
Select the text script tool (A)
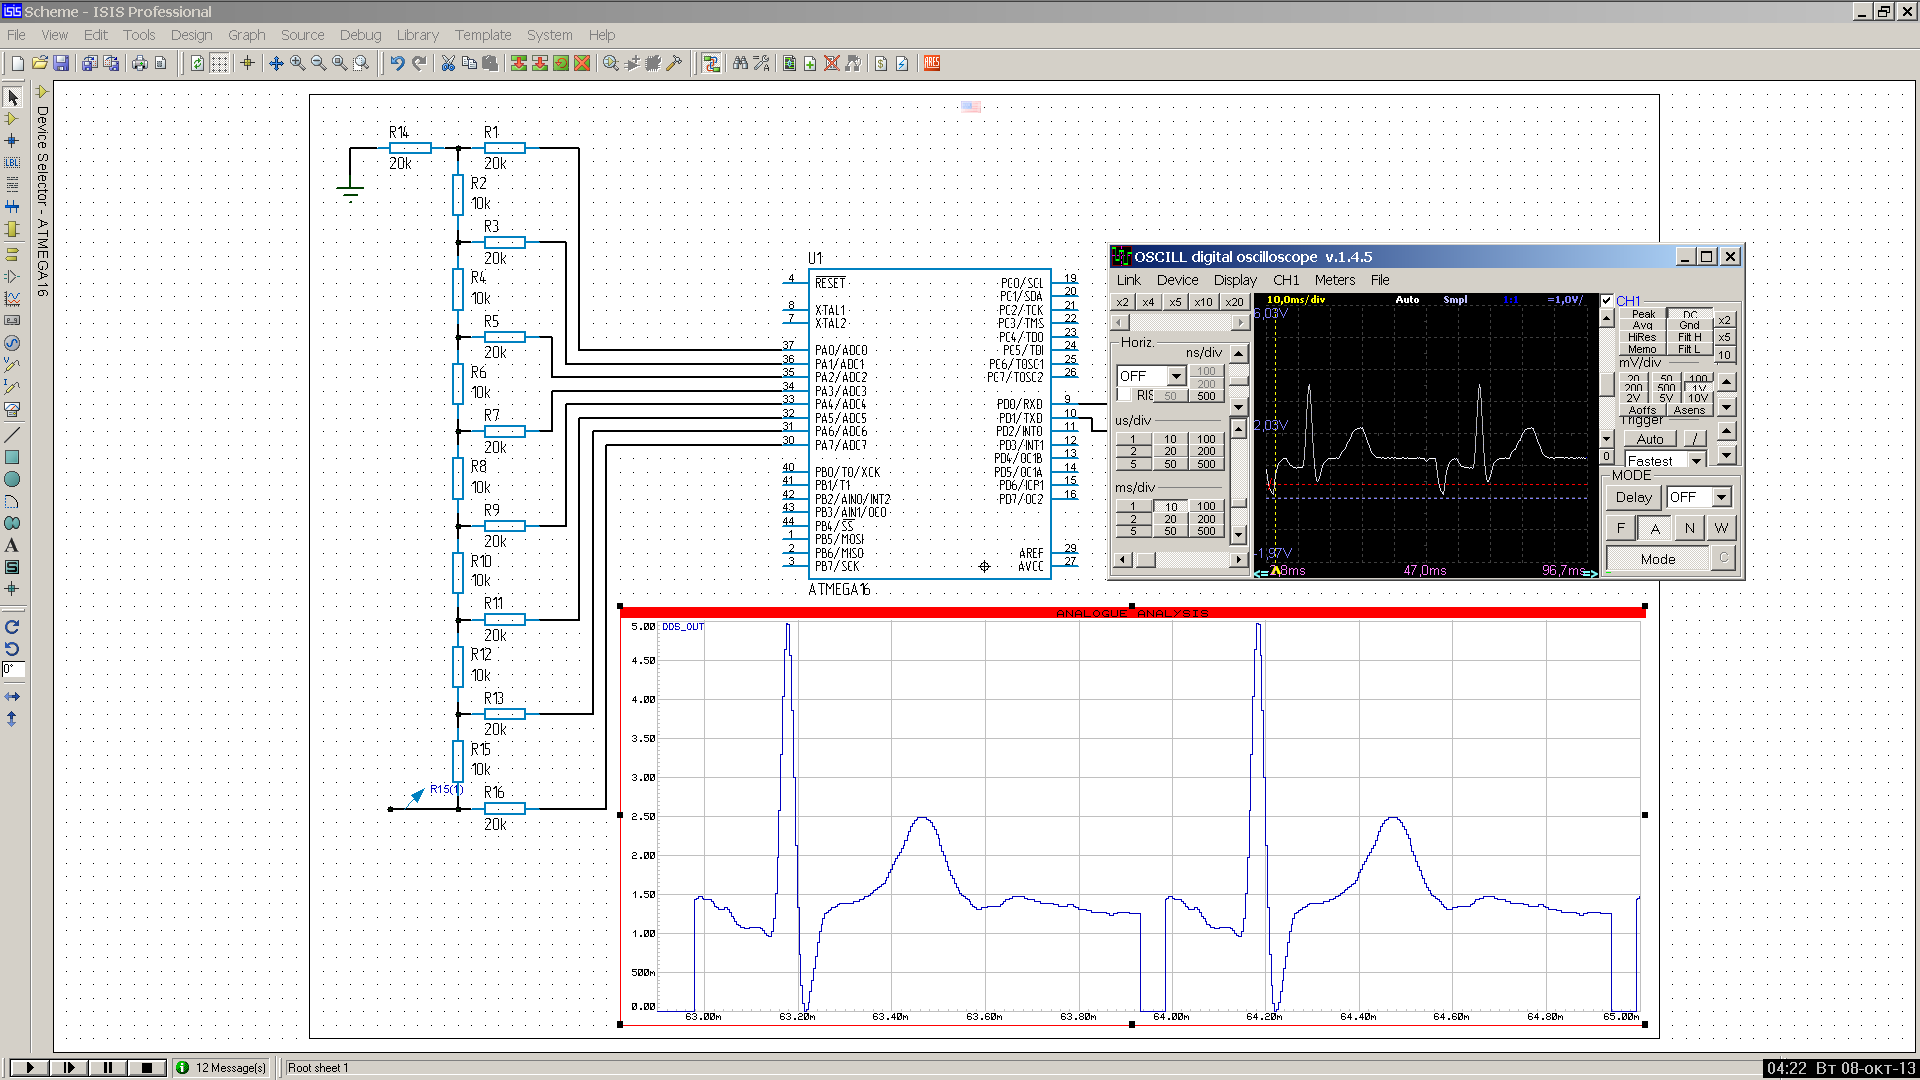(12, 545)
